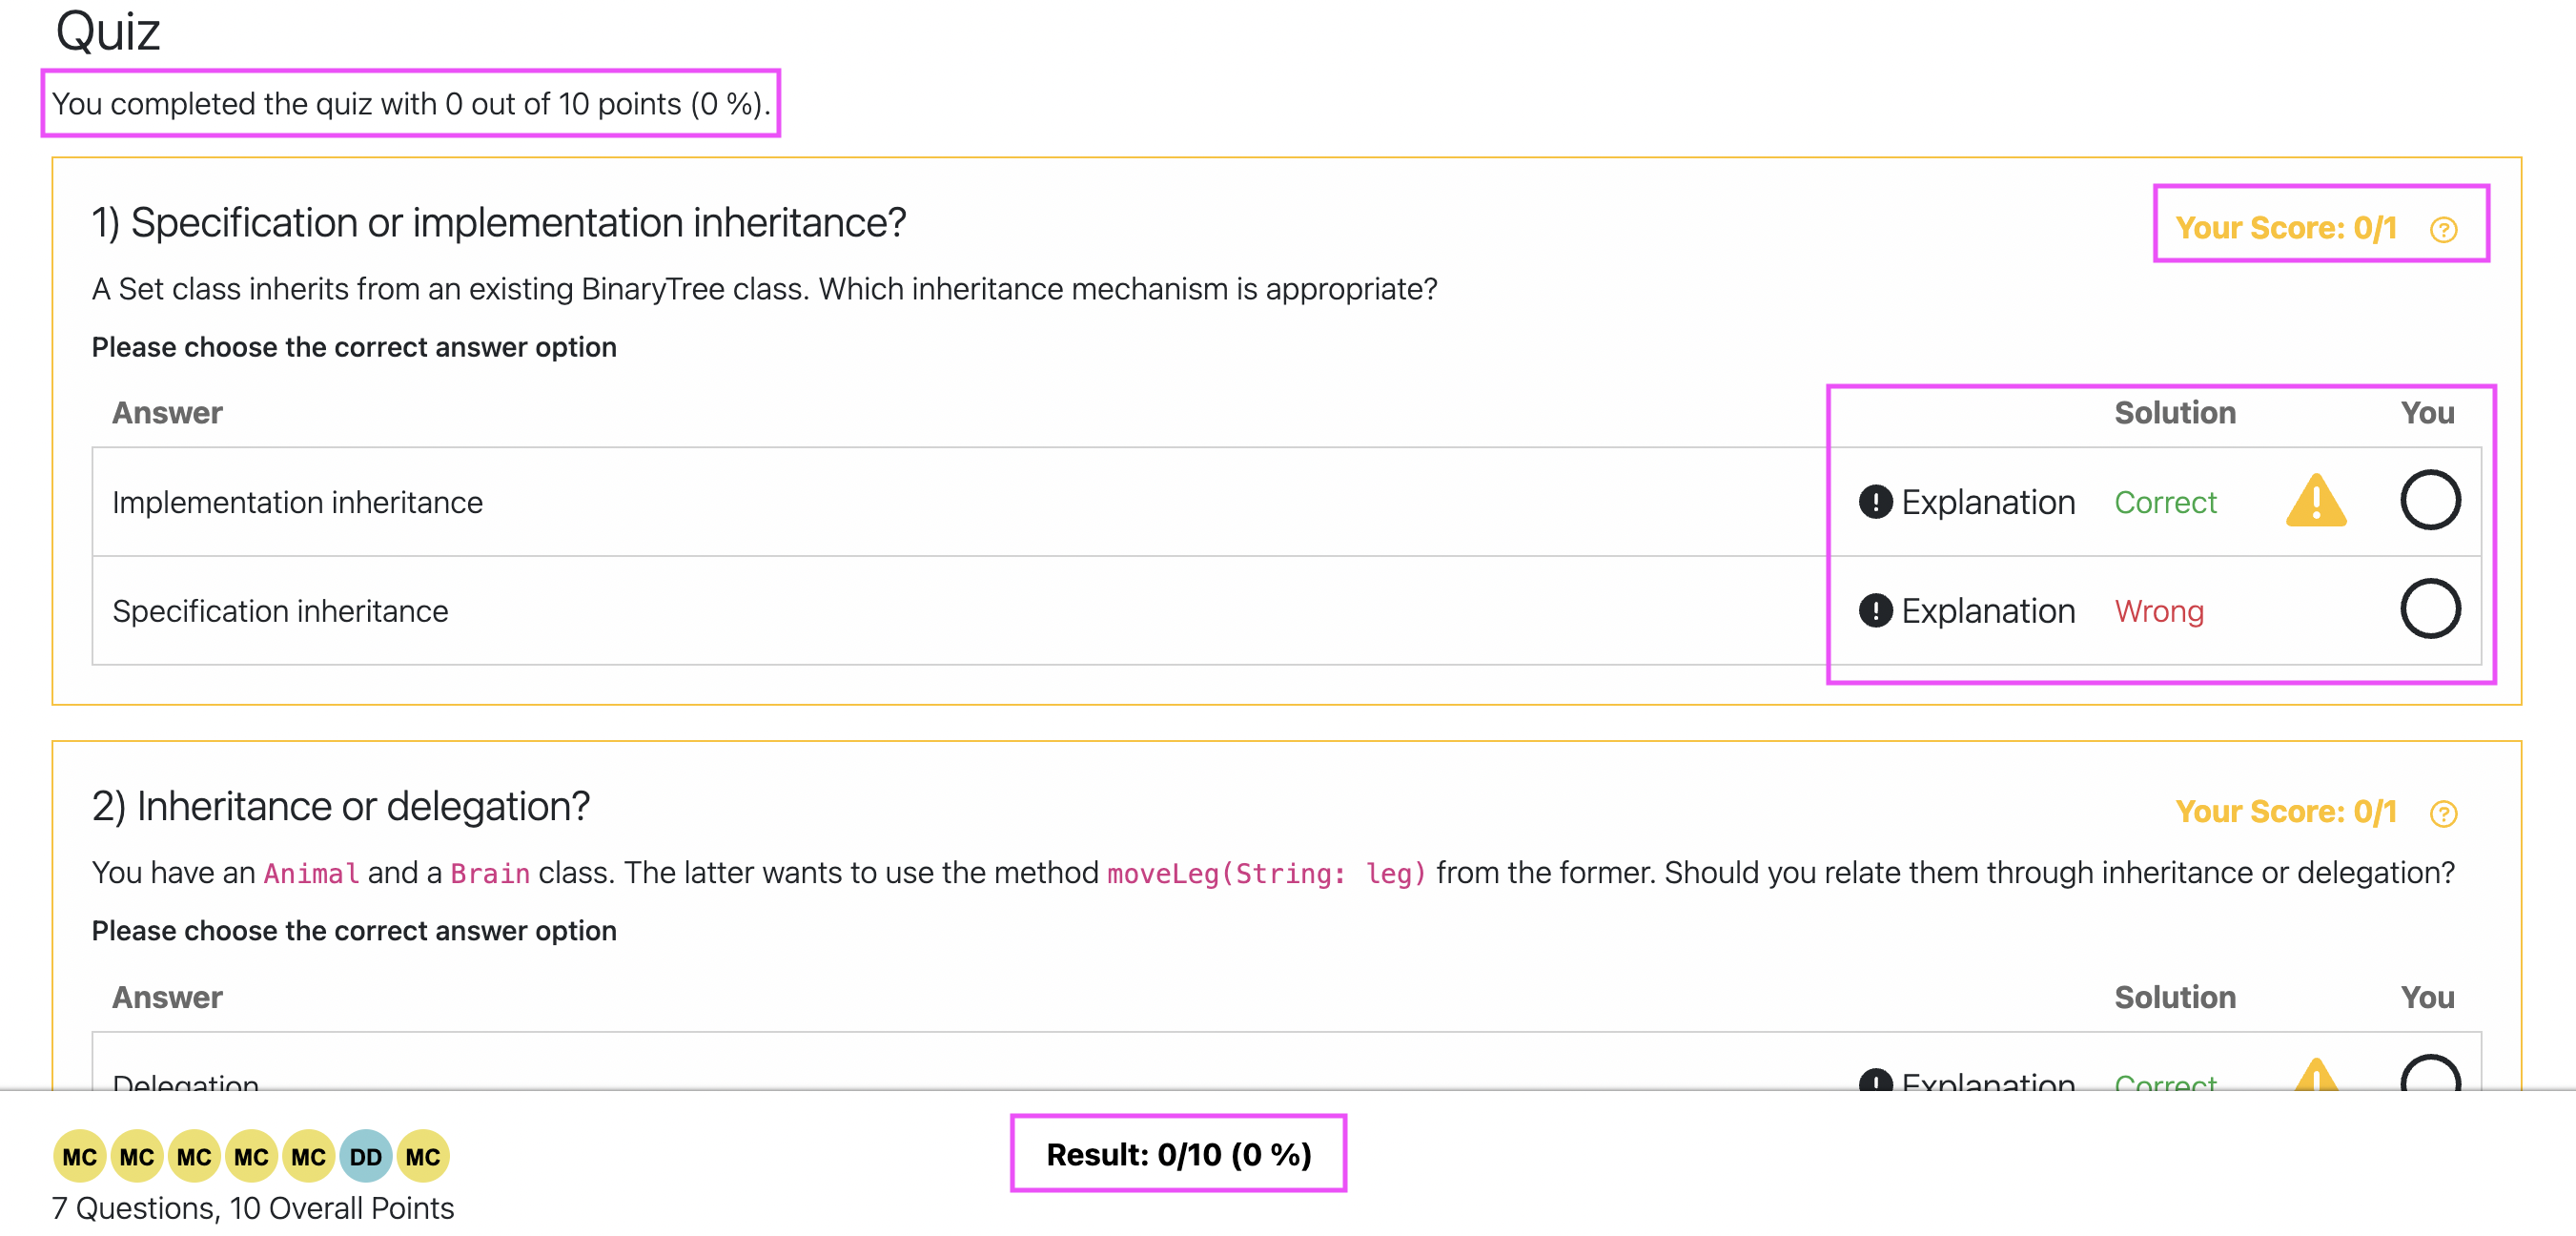Expand Explanation for Specification inheritance
This screenshot has width=2576, height=1236.
pyautogui.click(x=1966, y=611)
